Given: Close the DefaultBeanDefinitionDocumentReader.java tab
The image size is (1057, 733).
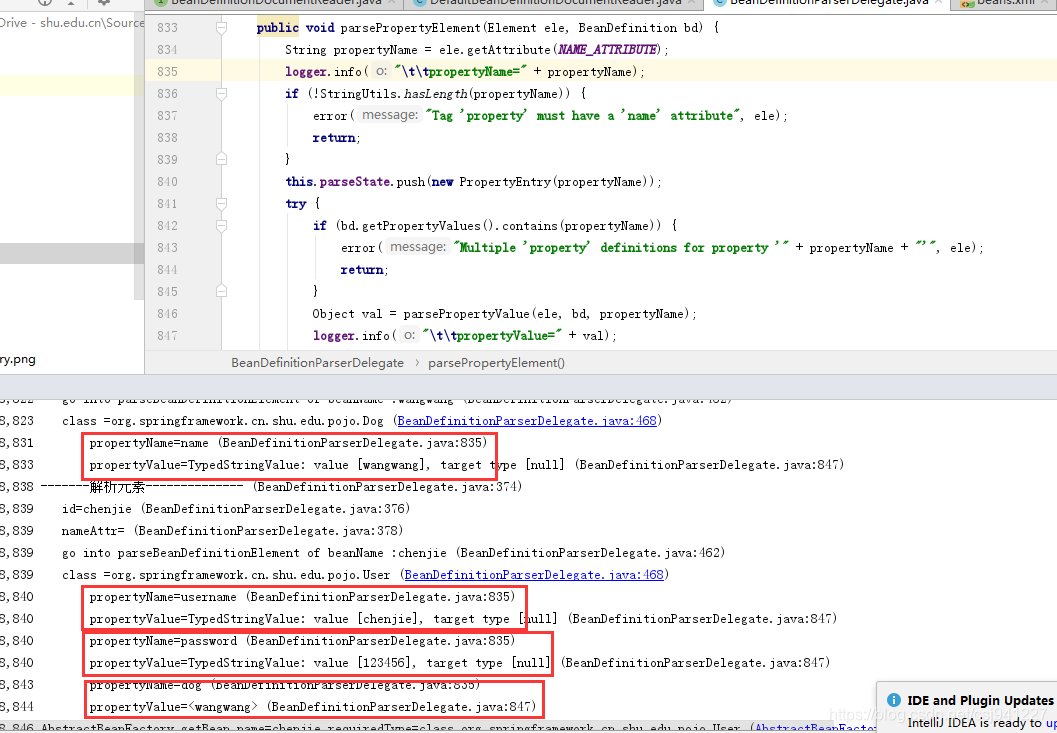Looking at the screenshot, I should pos(692,3).
